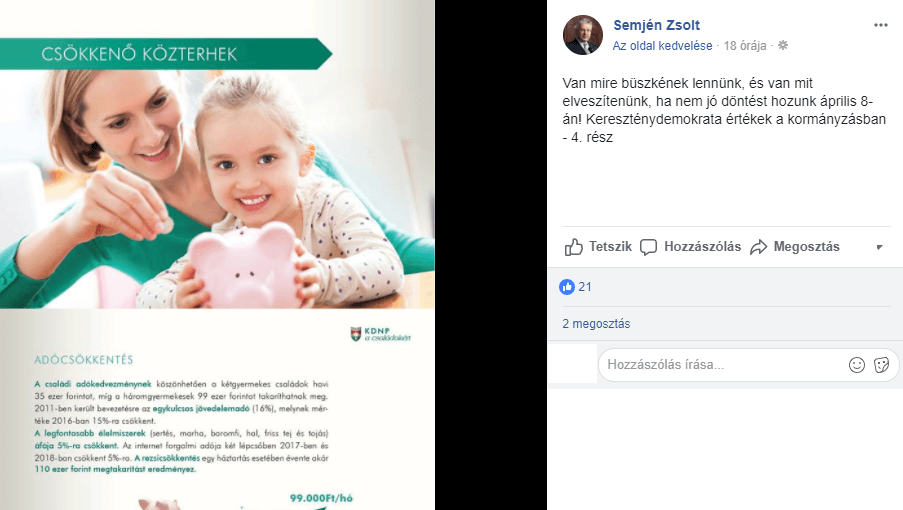This screenshot has width=903, height=510.
Task: Open the emoji picker in comment box
Action: tap(857, 364)
